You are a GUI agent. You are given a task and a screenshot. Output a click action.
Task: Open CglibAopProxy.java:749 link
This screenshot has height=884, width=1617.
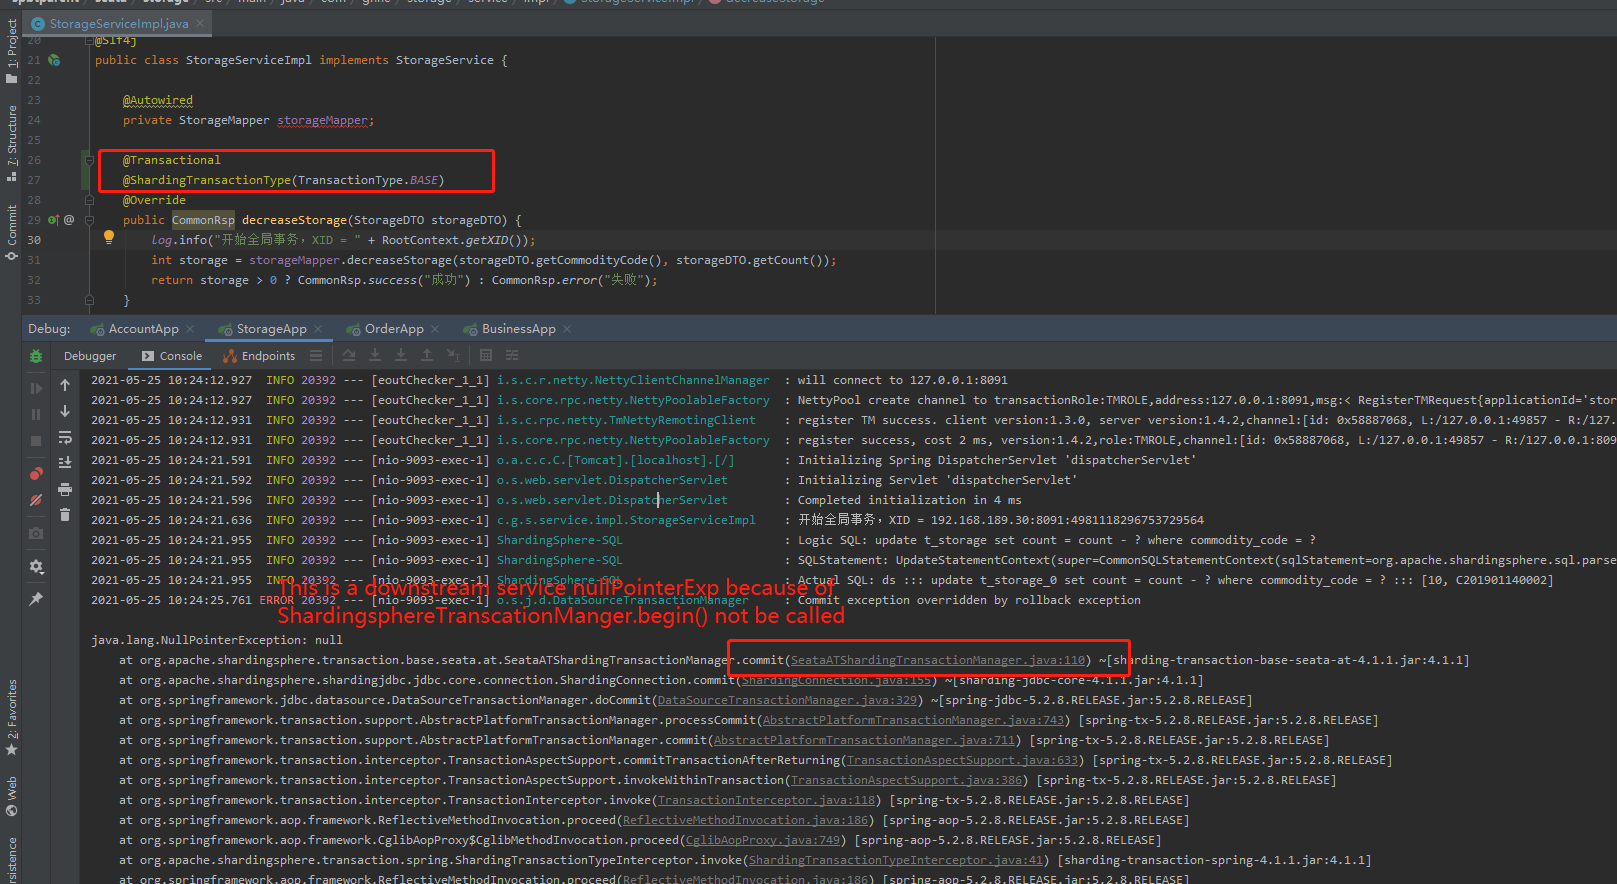[762, 840]
